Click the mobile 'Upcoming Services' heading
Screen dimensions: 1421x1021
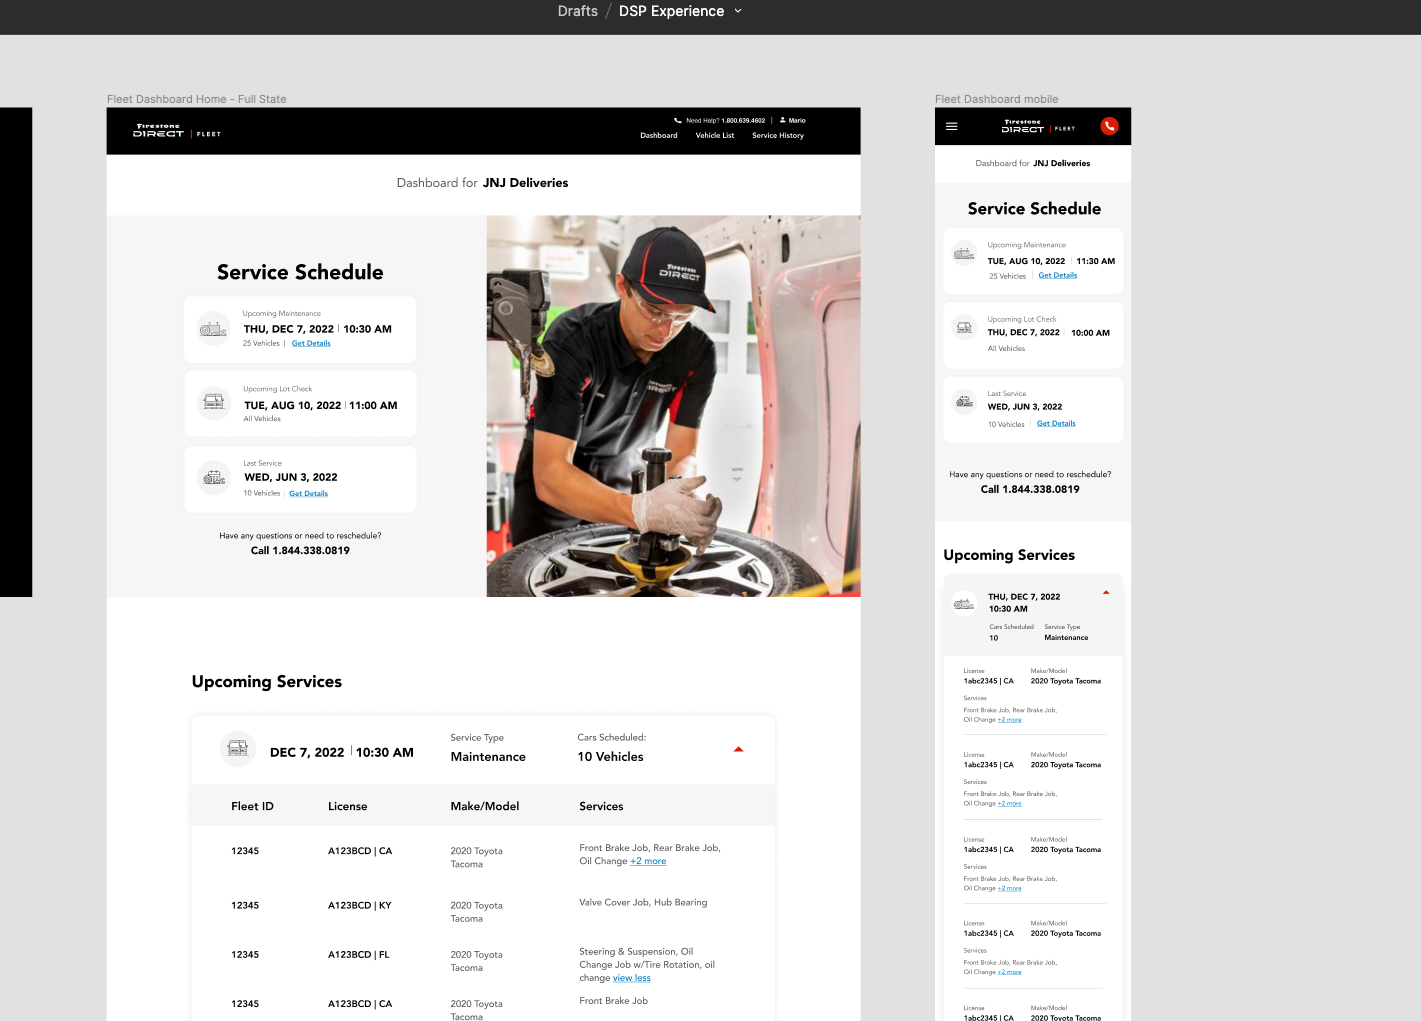coord(1009,555)
